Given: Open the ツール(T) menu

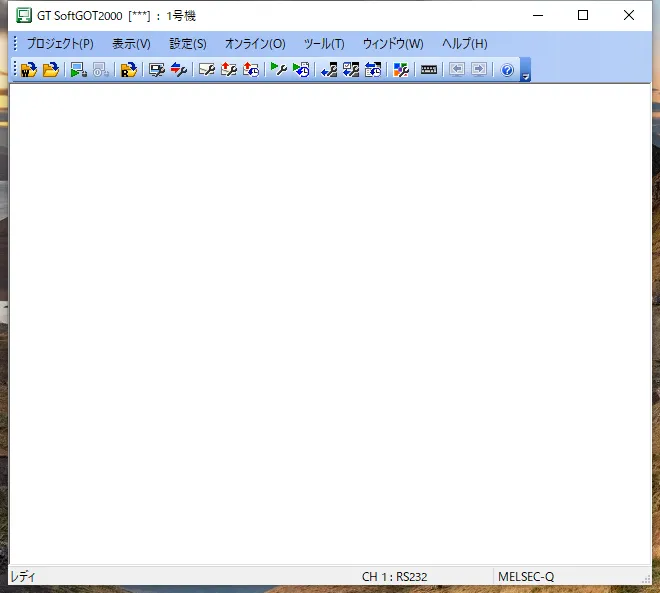Looking at the screenshot, I should [324, 44].
